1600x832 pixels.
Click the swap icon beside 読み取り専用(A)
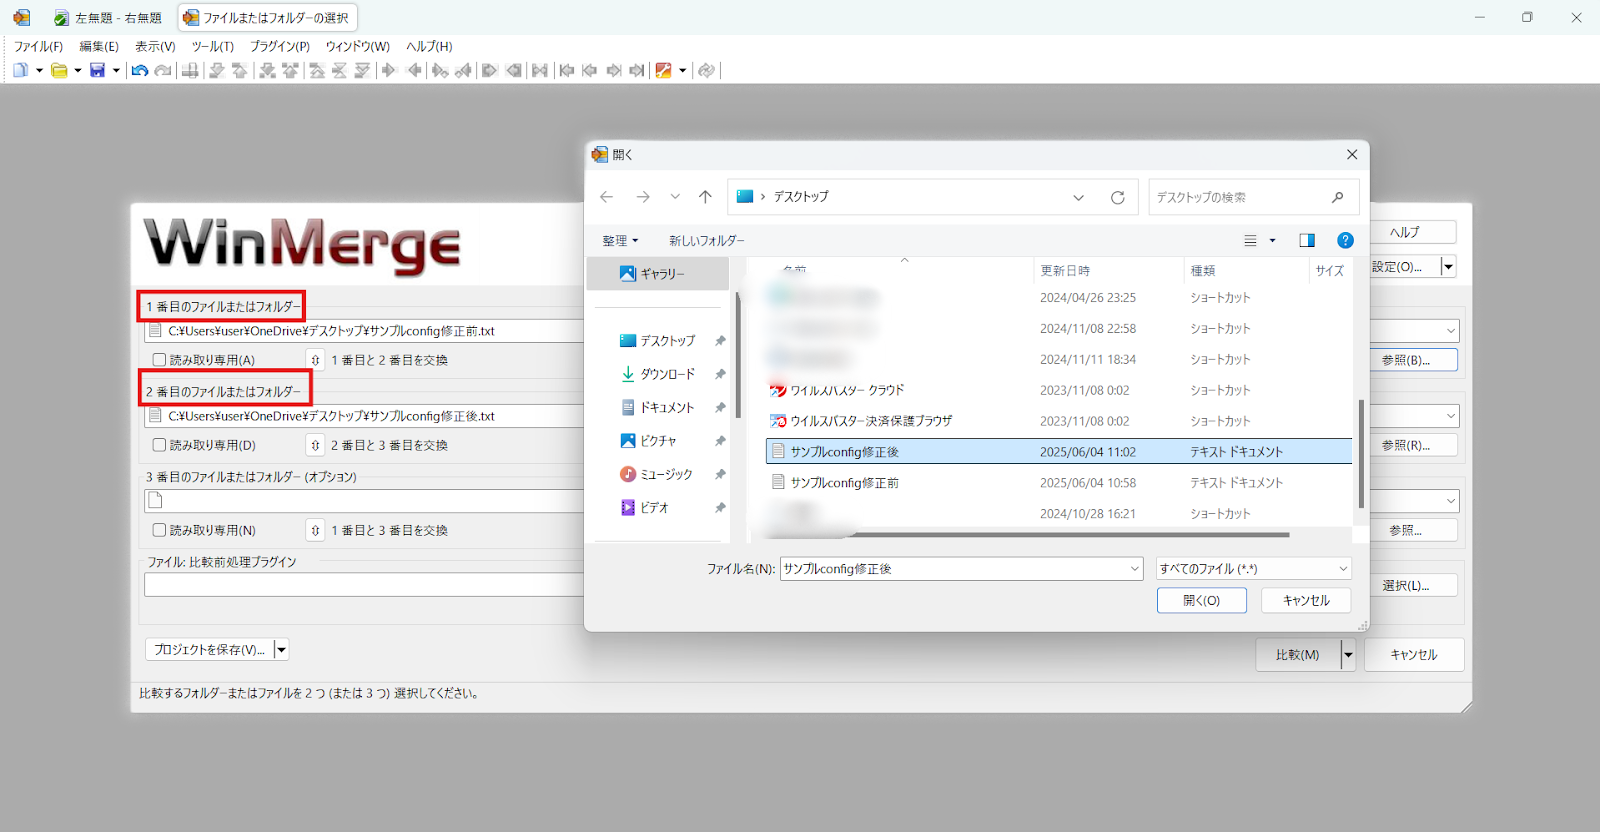pos(315,360)
